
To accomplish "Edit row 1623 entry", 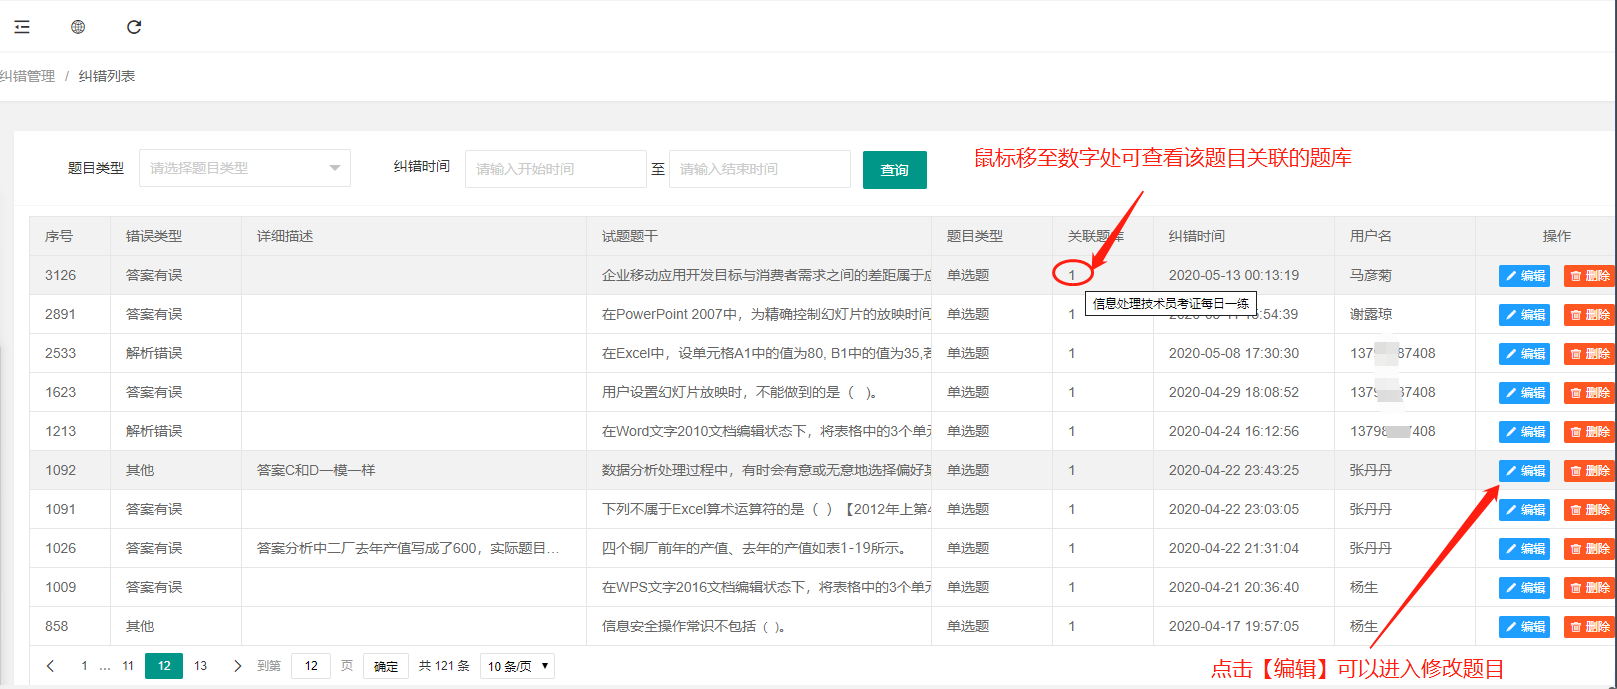I will (1524, 393).
